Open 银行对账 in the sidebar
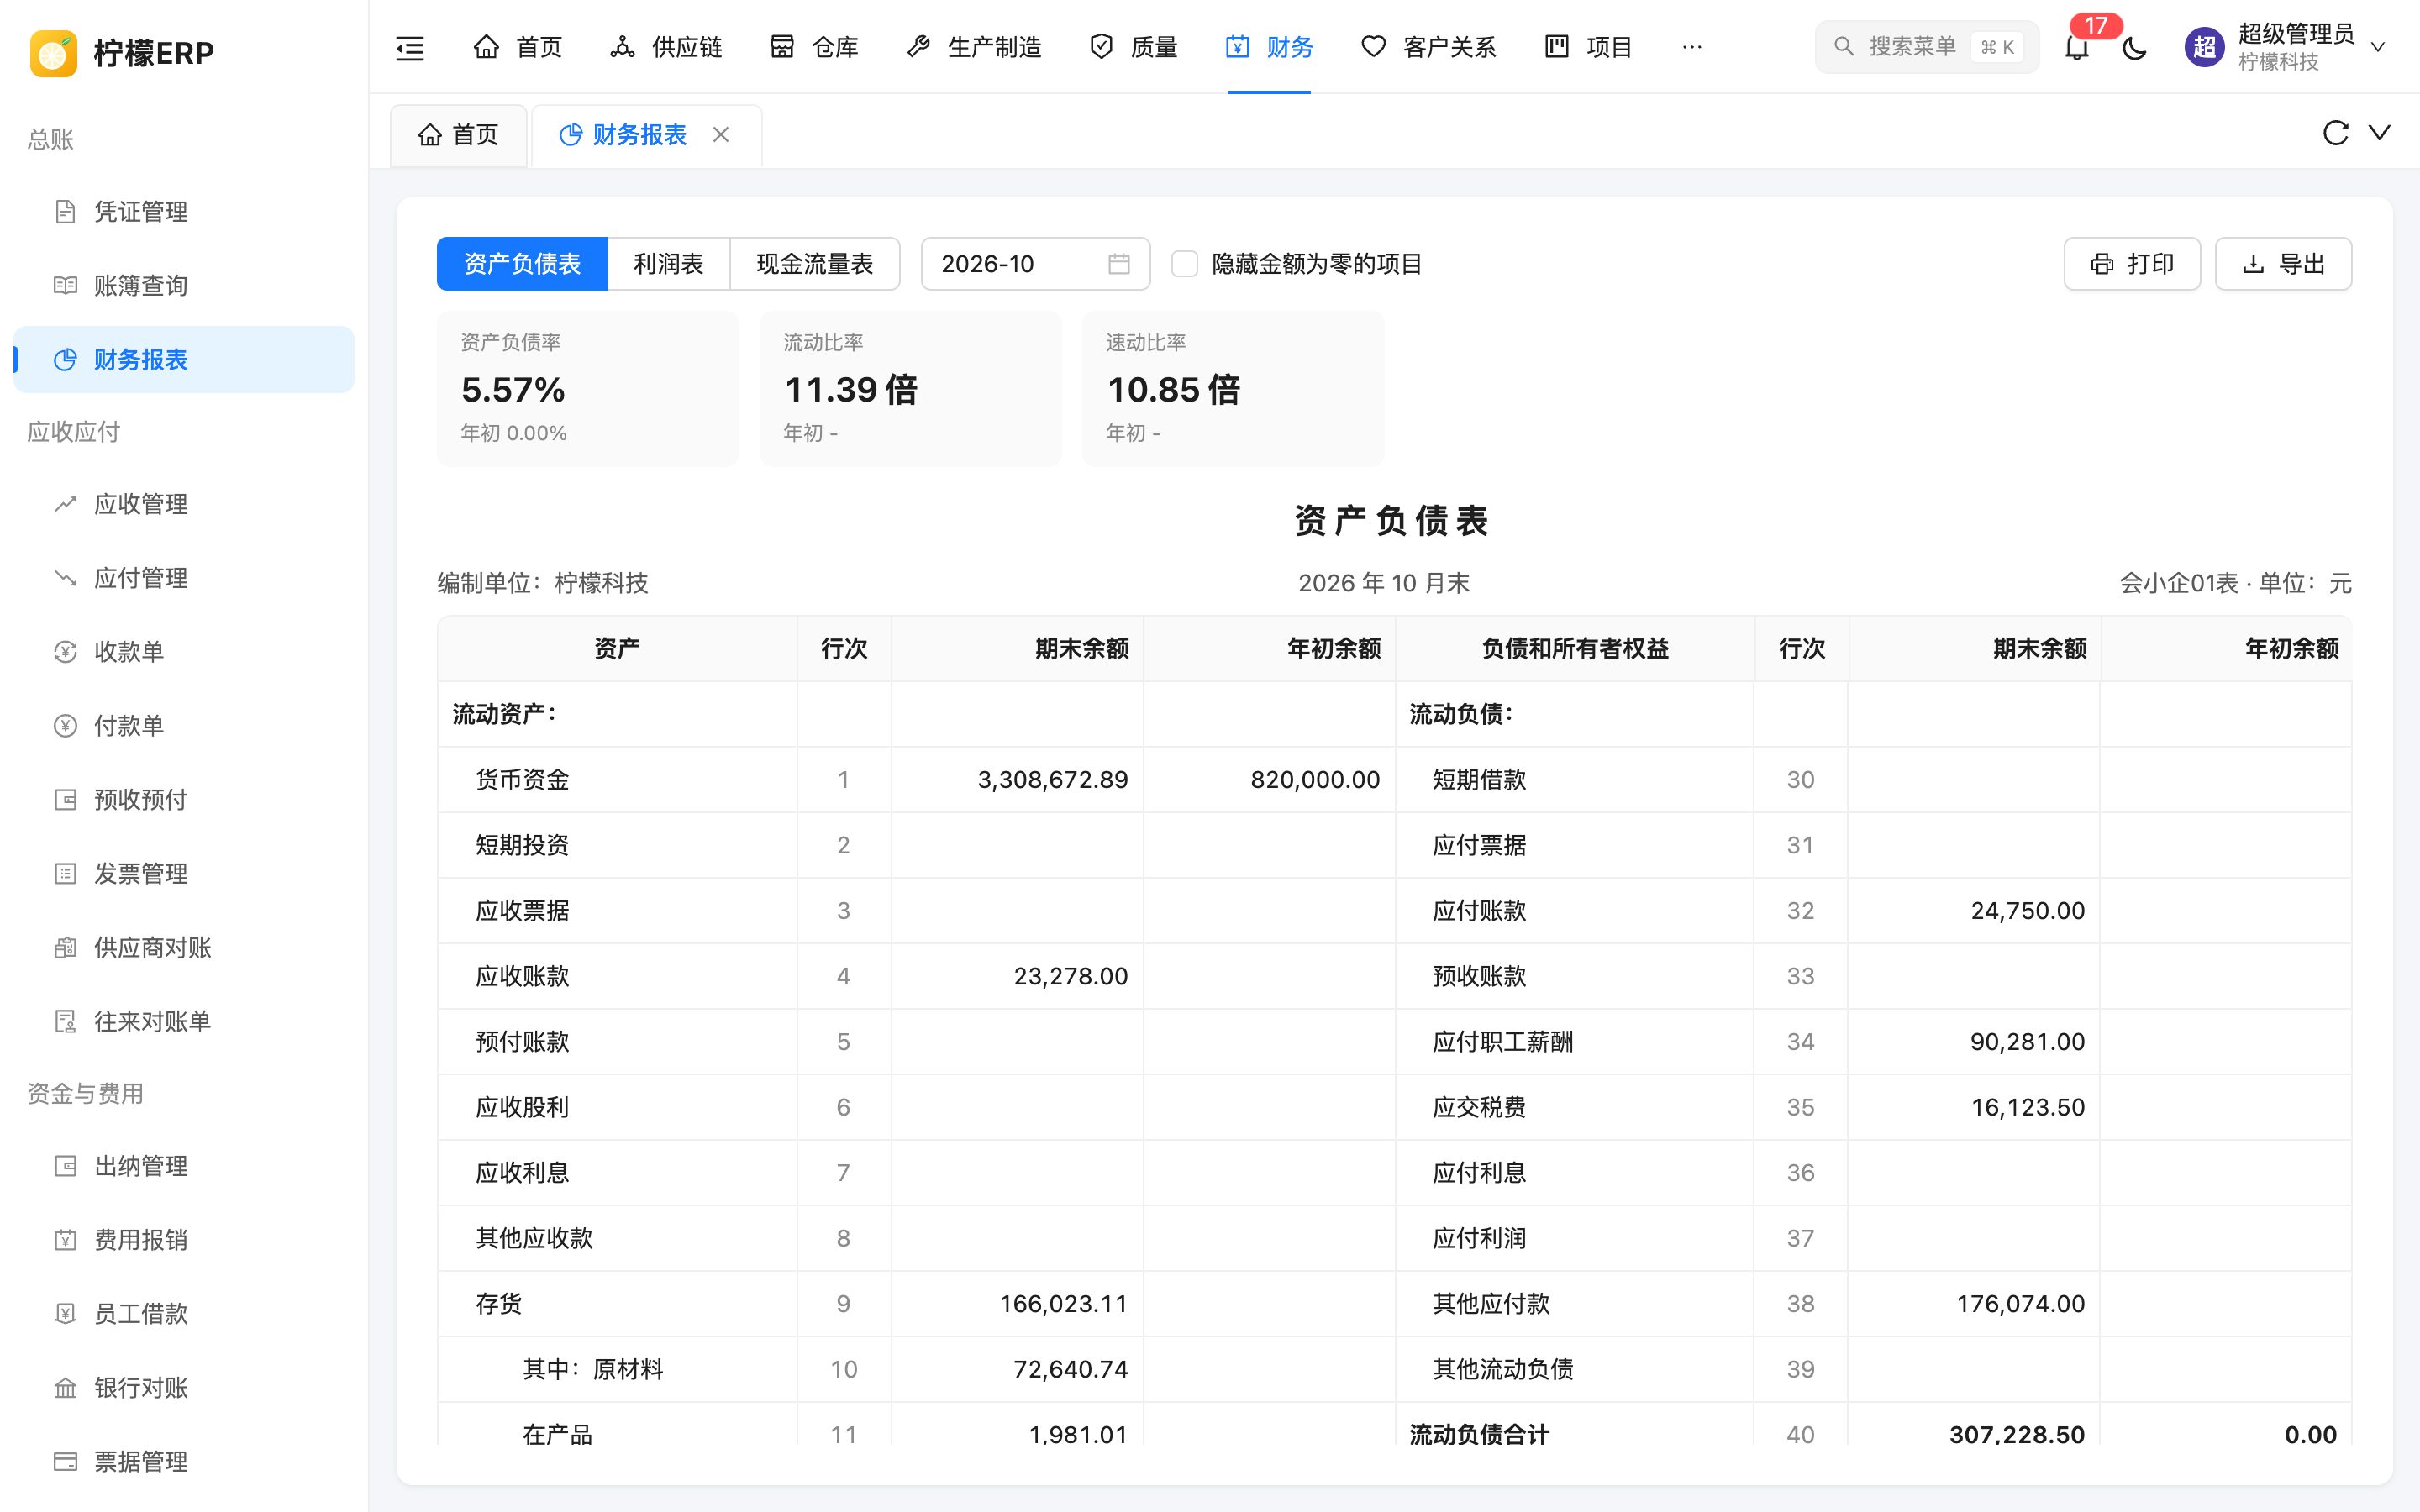The image size is (2420, 1512). (184, 1388)
